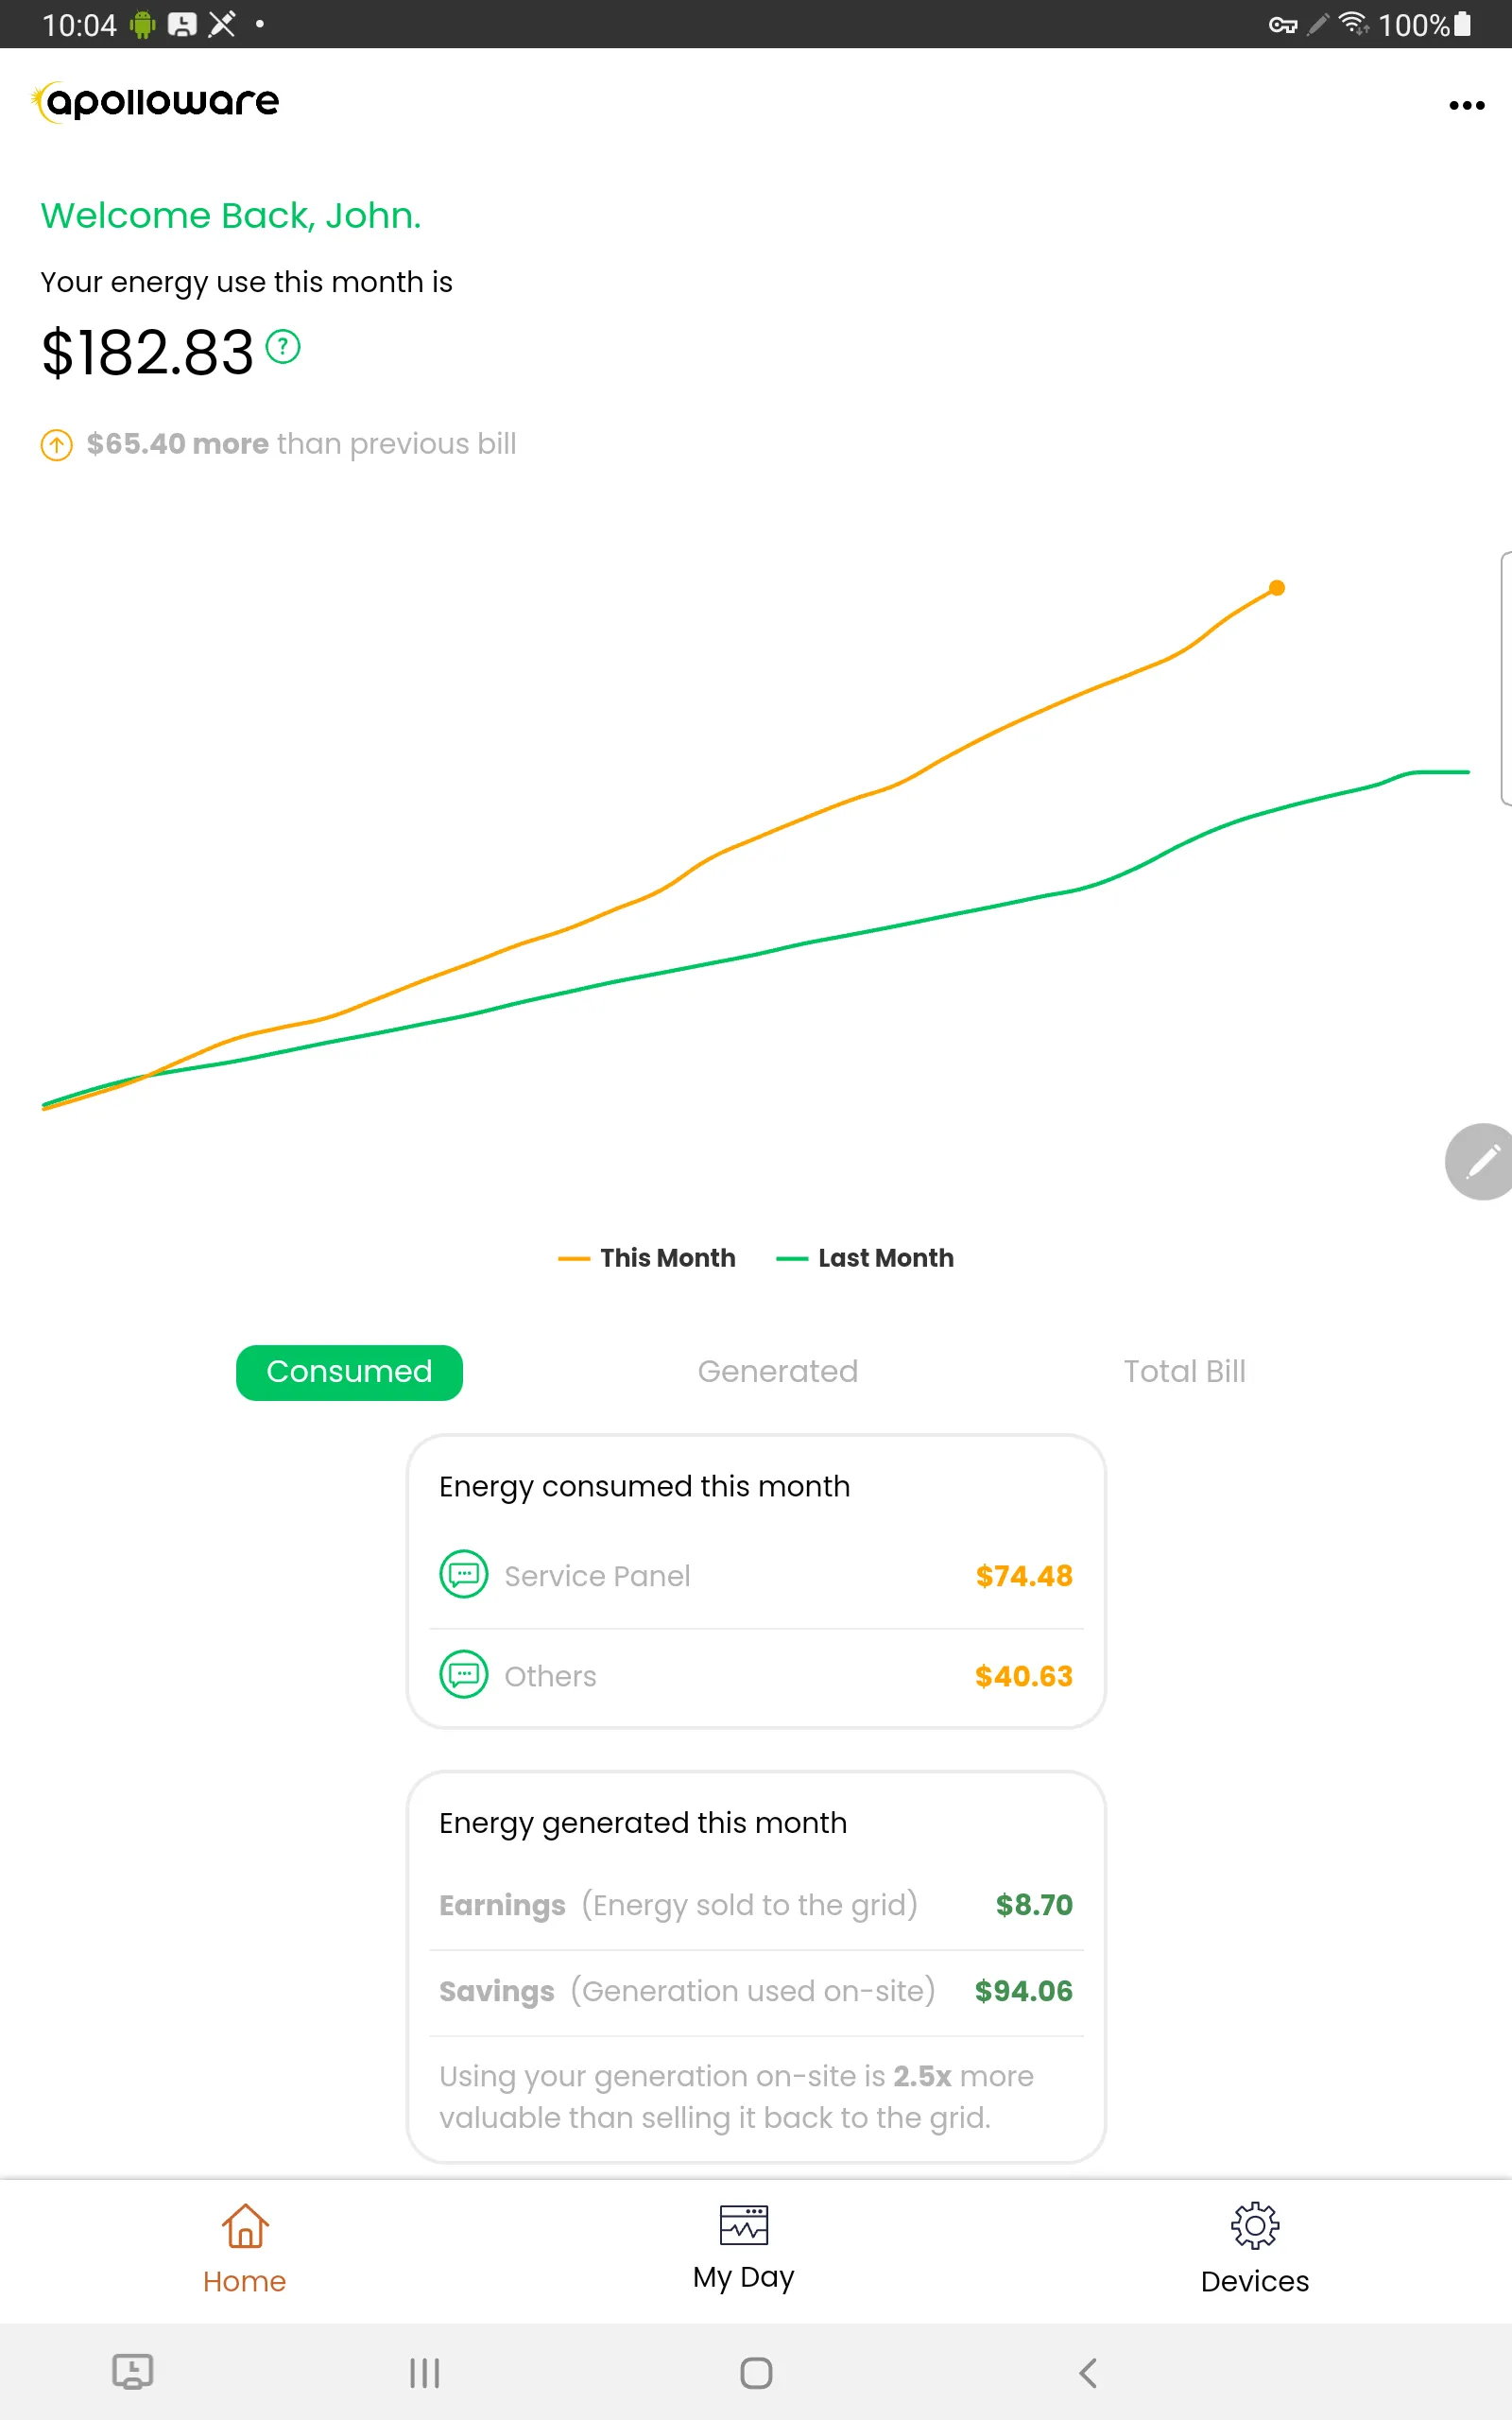Tap the gray pencil edit floating button
The image size is (1512, 2420).
pos(1480,1161)
